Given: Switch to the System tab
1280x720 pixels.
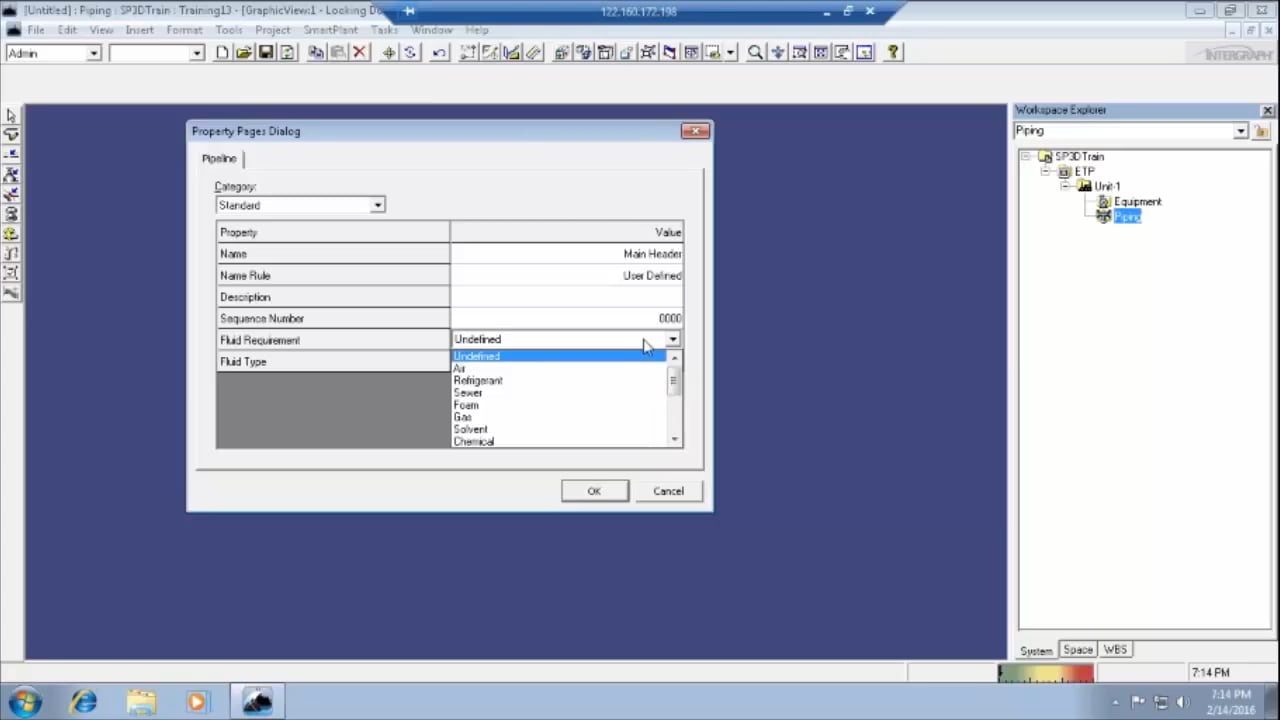Looking at the screenshot, I should click(1036, 651).
